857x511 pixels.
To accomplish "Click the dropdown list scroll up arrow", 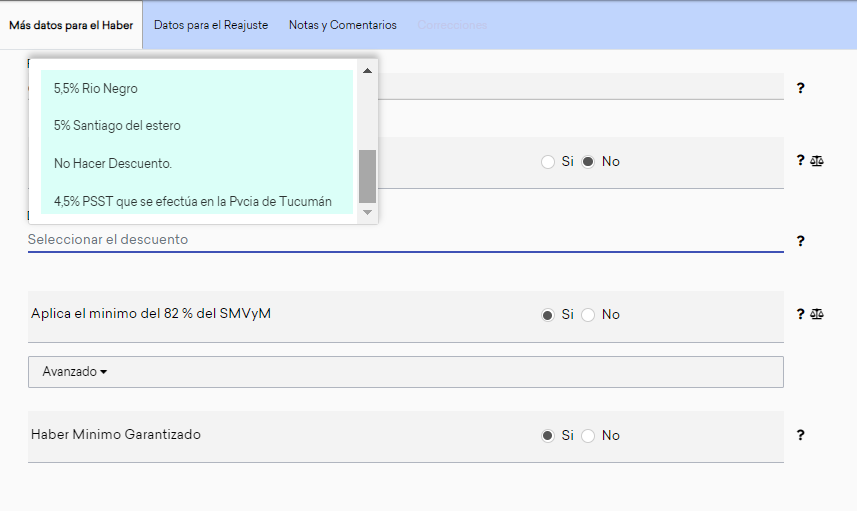I will [x=367, y=71].
